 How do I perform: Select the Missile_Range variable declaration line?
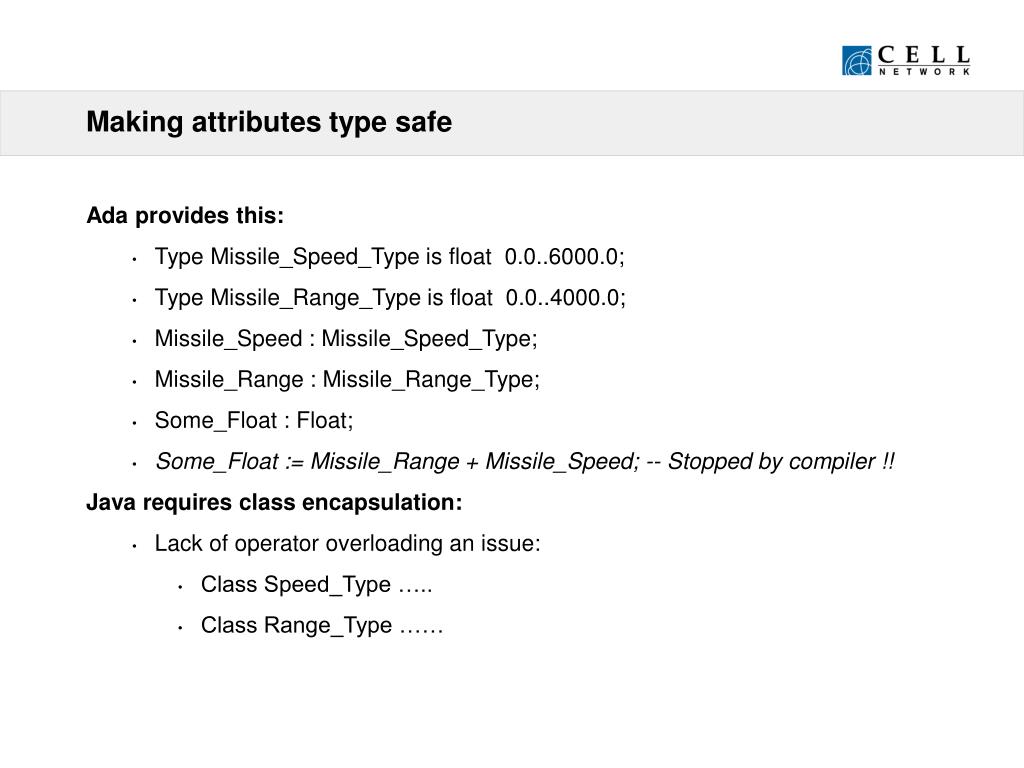click(347, 379)
